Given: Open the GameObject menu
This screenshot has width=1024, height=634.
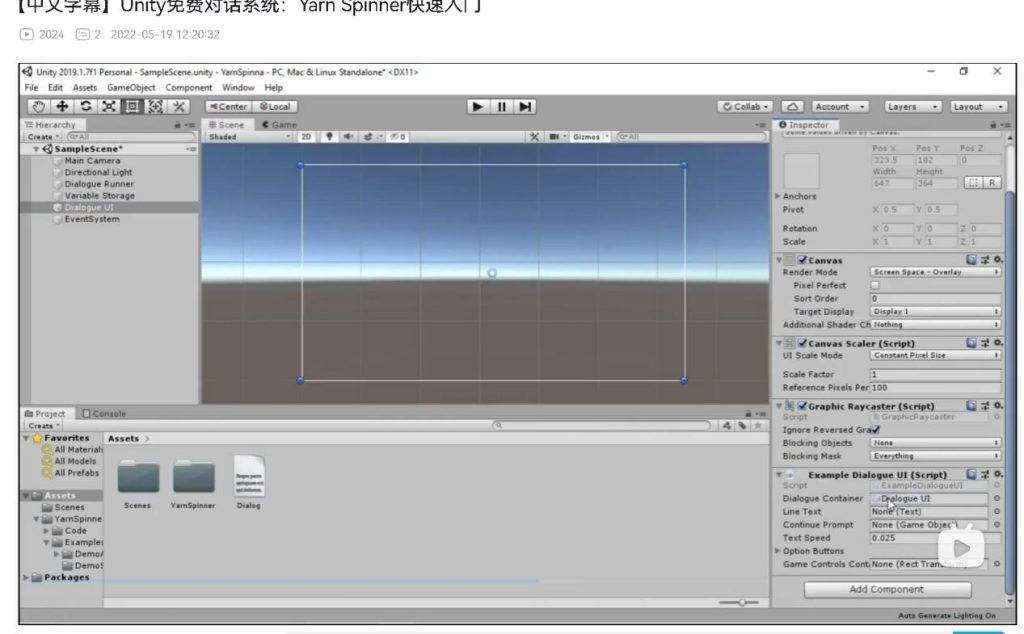Looking at the screenshot, I should tap(131, 87).
